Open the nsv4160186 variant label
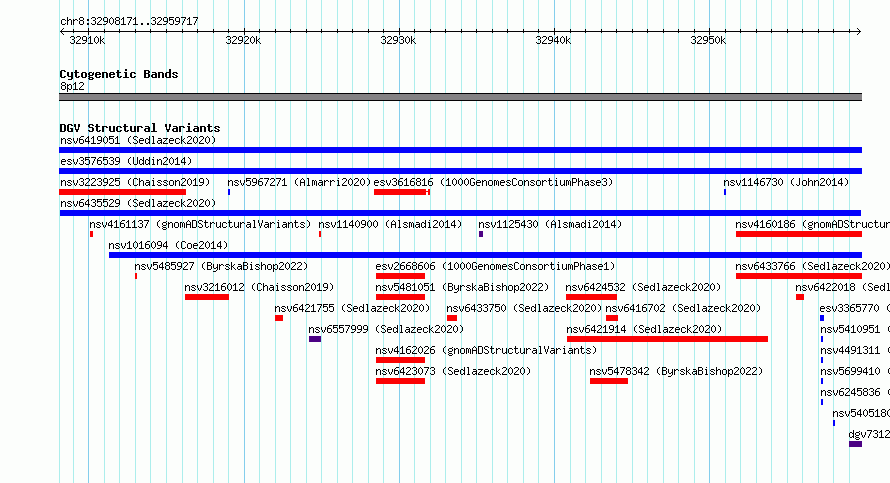Viewport: 890px width, 483px height. click(813, 224)
